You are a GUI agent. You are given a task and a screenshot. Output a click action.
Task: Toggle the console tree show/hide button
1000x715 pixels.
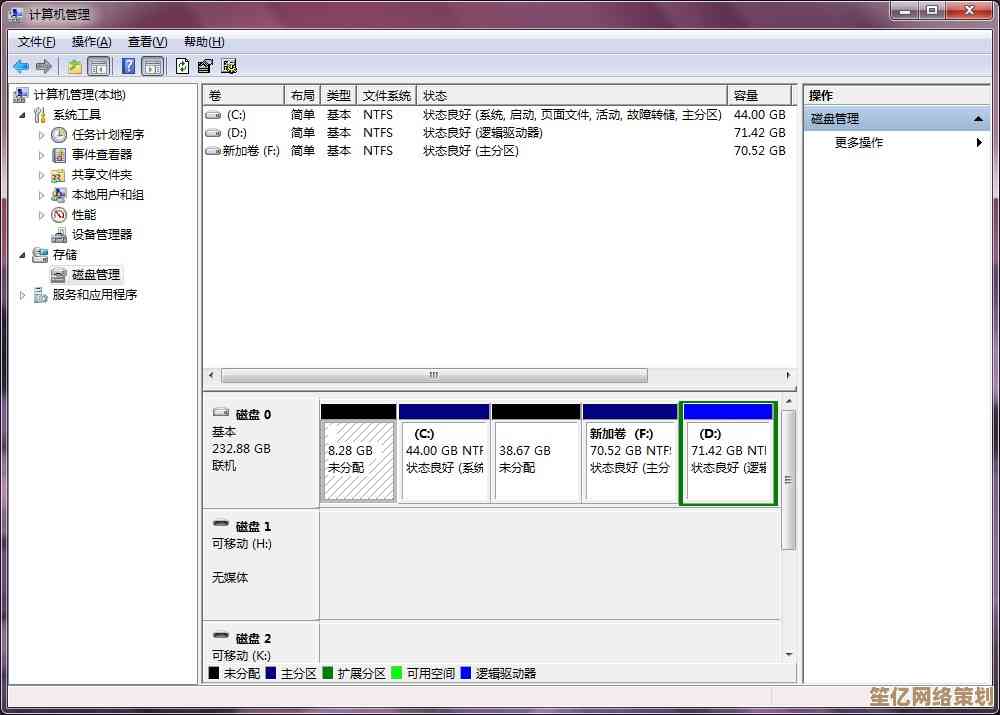(99, 66)
